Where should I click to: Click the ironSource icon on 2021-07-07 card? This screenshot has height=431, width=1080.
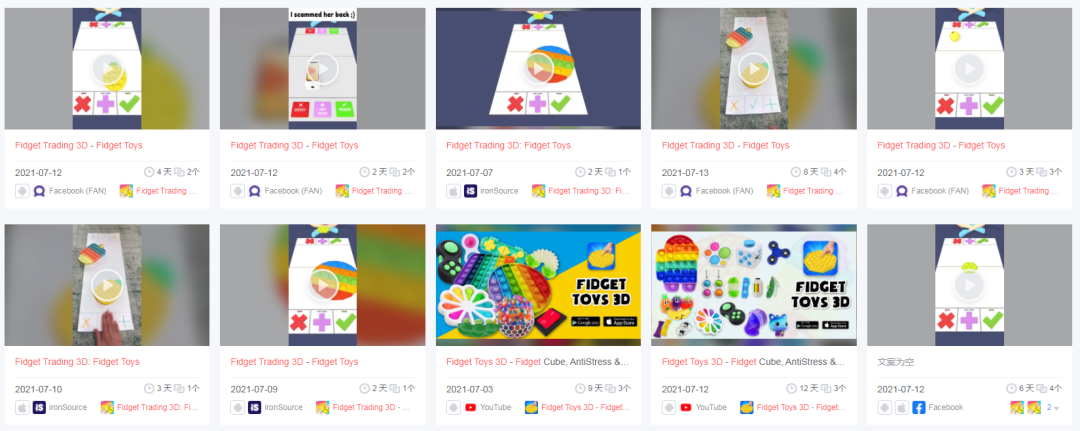(471, 191)
